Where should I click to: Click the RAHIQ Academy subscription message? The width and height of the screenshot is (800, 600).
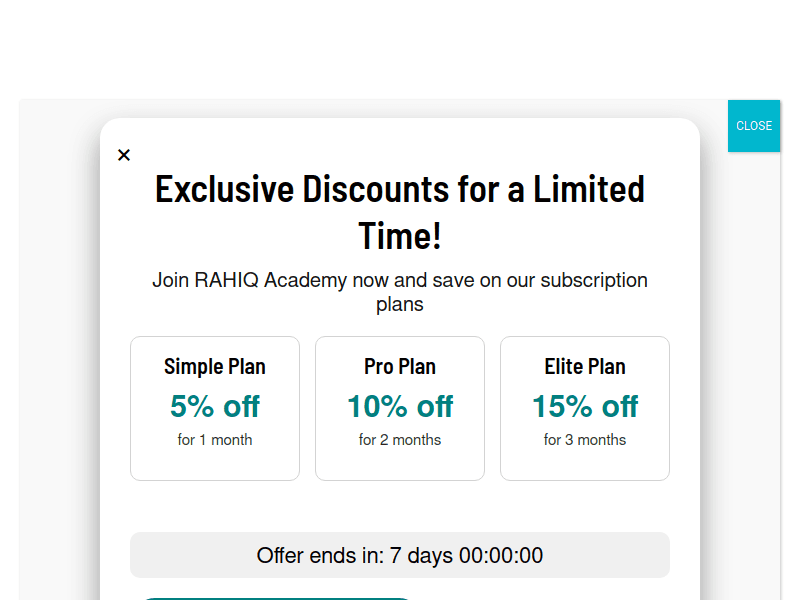(x=400, y=292)
